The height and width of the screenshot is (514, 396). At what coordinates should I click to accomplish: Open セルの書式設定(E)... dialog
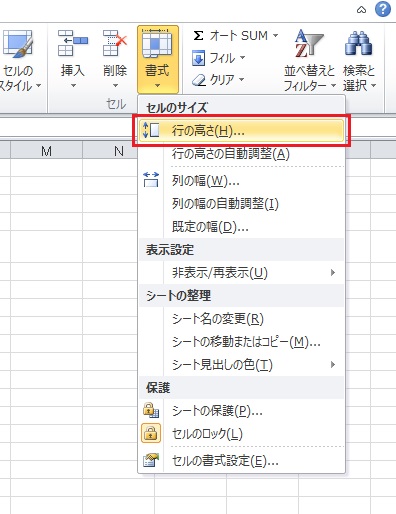pyautogui.click(x=241, y=461)
